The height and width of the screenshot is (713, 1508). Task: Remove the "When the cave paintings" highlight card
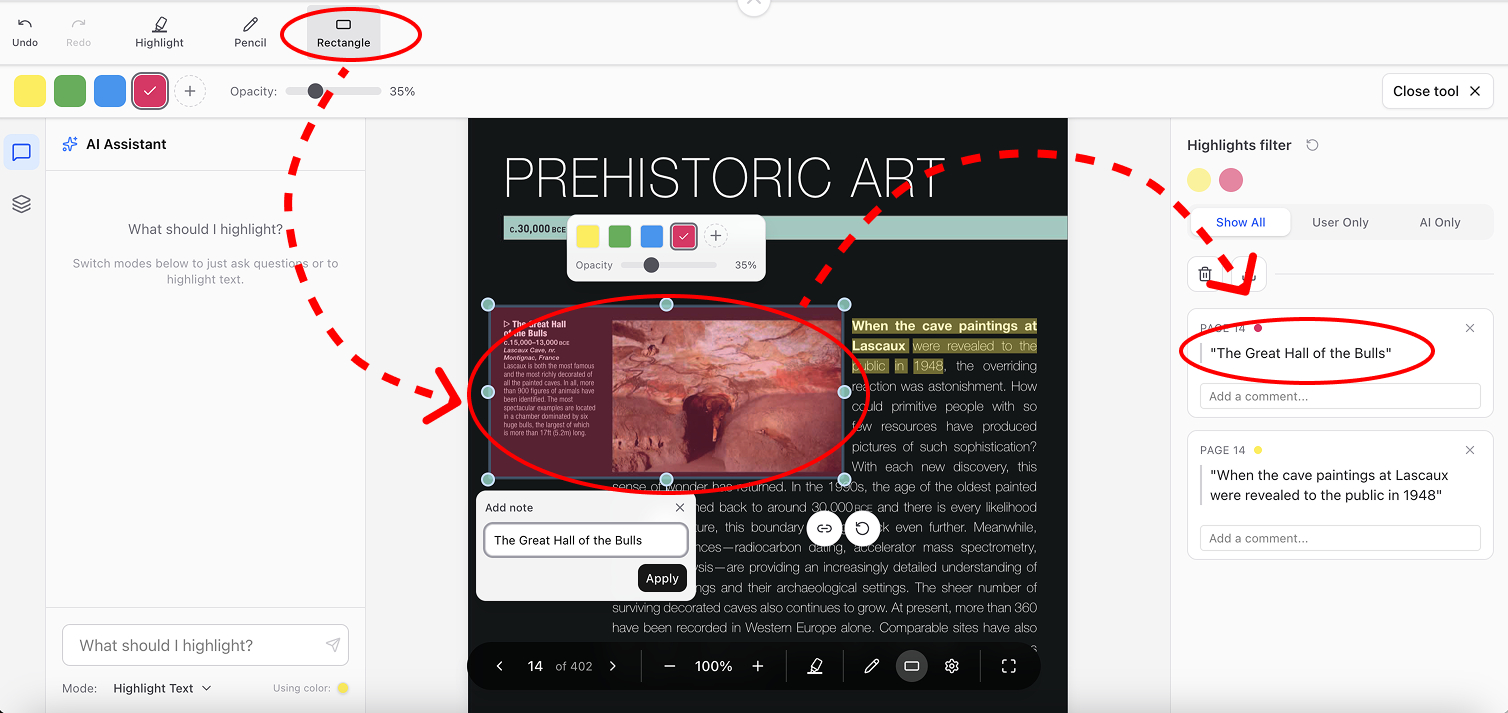click(1470, 450)
